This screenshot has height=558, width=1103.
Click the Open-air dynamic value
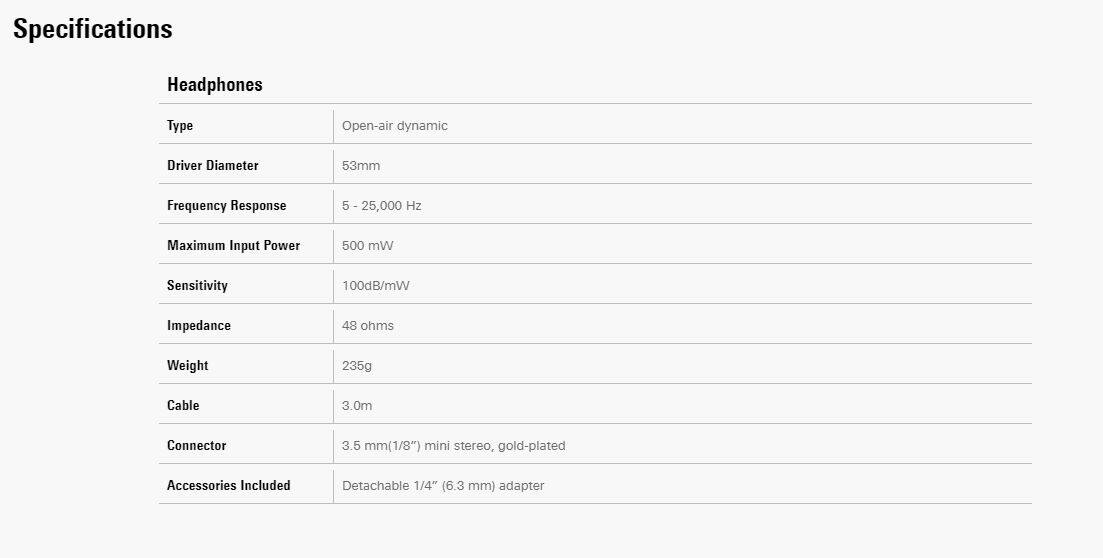[395, 126]
